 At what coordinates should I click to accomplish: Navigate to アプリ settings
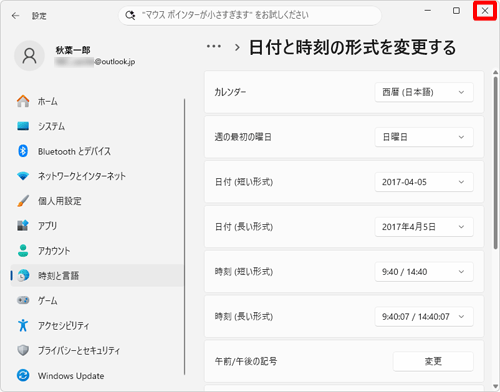[x=97, y=226]
